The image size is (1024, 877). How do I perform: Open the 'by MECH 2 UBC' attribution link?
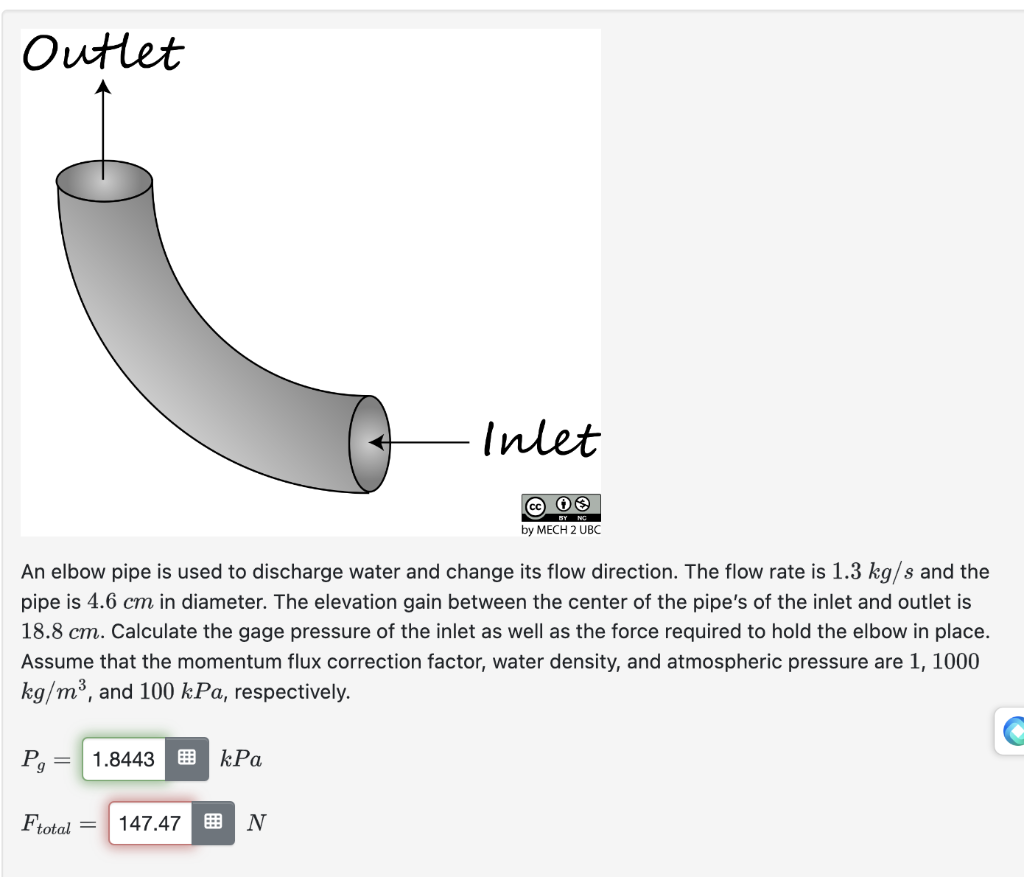coord(561,530)
